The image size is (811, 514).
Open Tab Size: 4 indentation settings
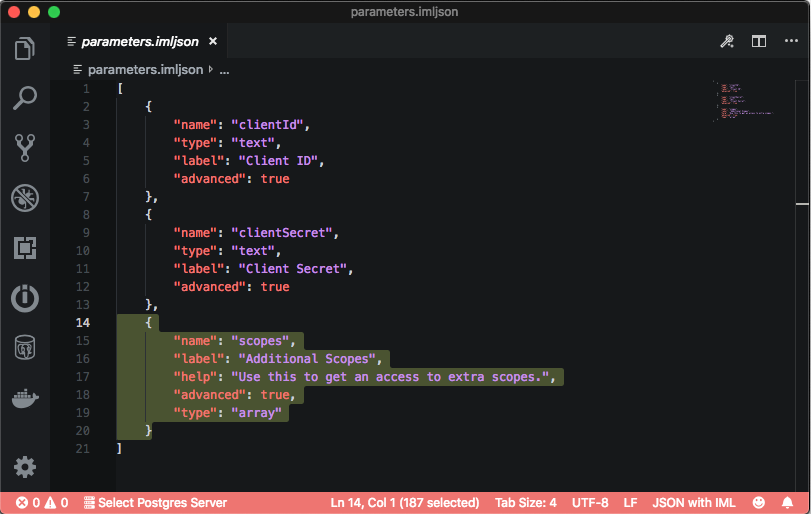tap(525, 503)
